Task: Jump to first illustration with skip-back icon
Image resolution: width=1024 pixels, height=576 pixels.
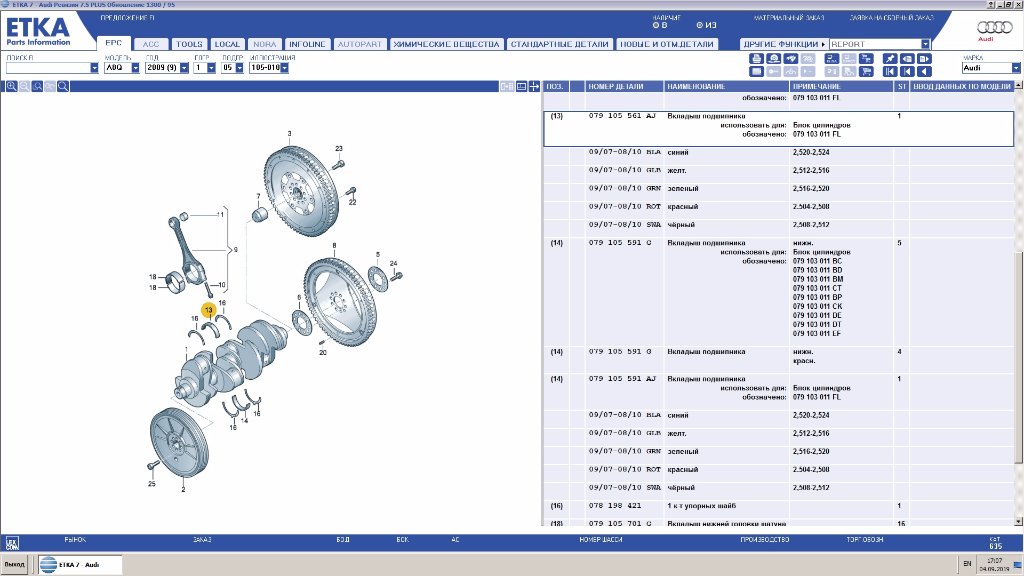Action: (x=890, y=71)
